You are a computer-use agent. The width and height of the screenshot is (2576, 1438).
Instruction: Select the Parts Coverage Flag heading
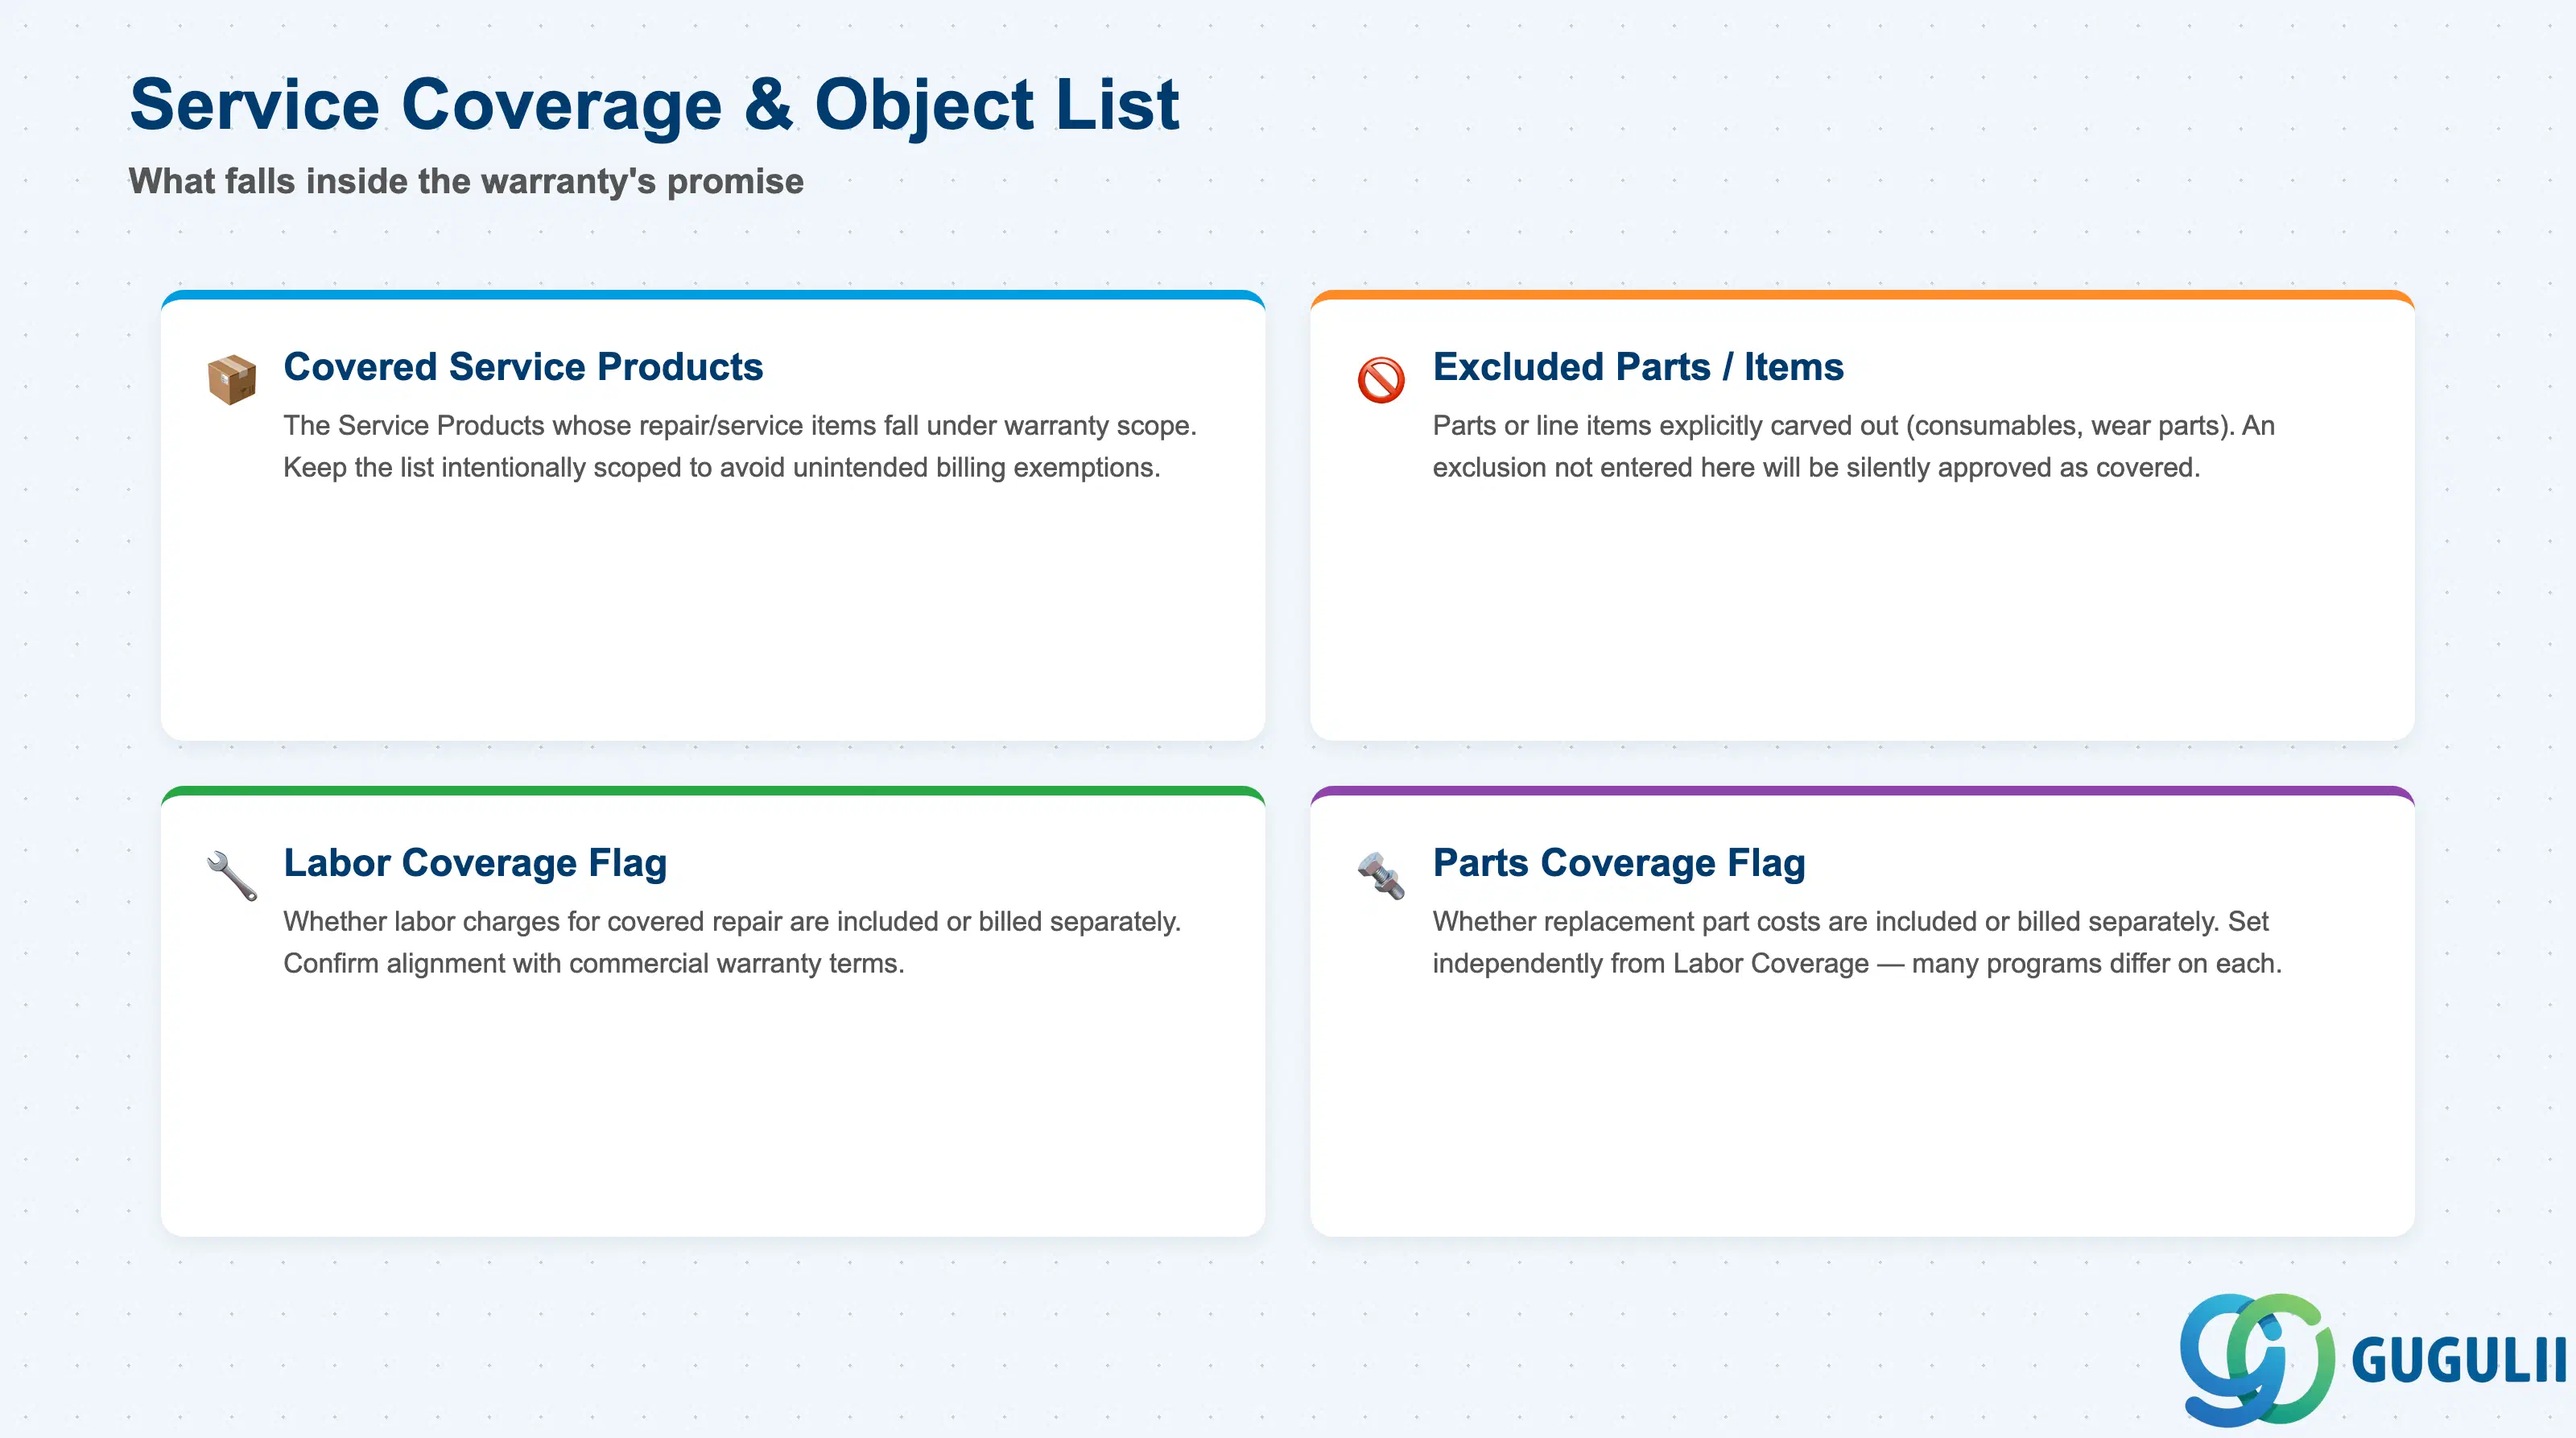[1619, 863]
